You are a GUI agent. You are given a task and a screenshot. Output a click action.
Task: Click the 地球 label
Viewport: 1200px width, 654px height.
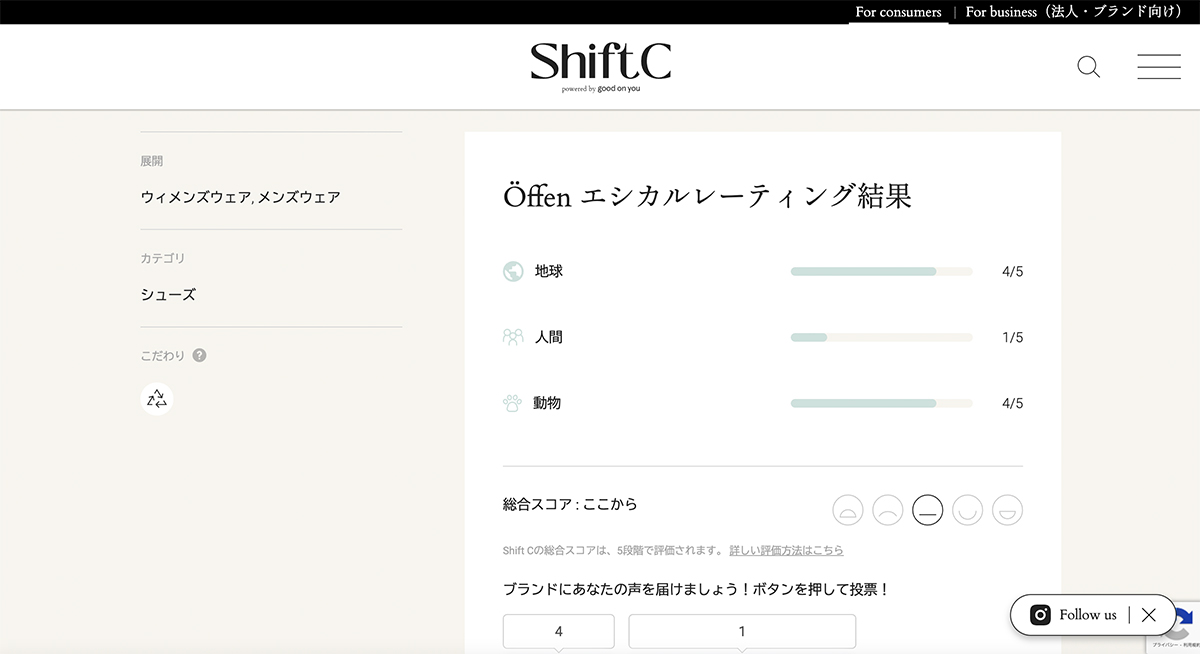tap(549, 271)
